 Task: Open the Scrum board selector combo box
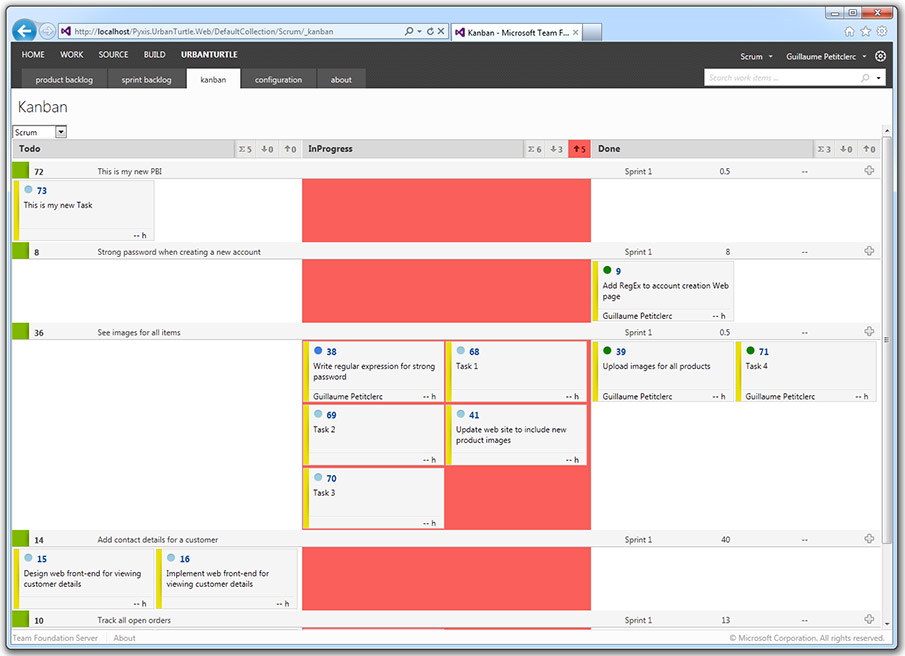click(x=38, y=131)
